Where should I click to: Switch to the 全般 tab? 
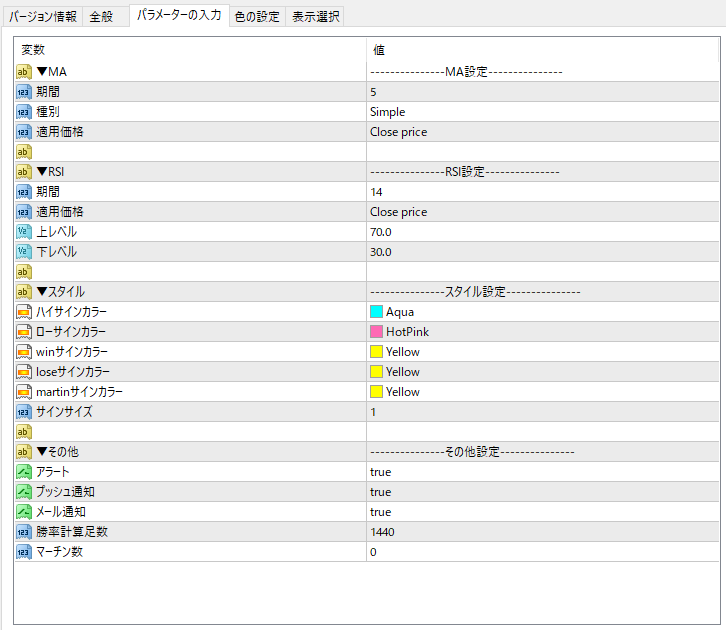(106, 17)
